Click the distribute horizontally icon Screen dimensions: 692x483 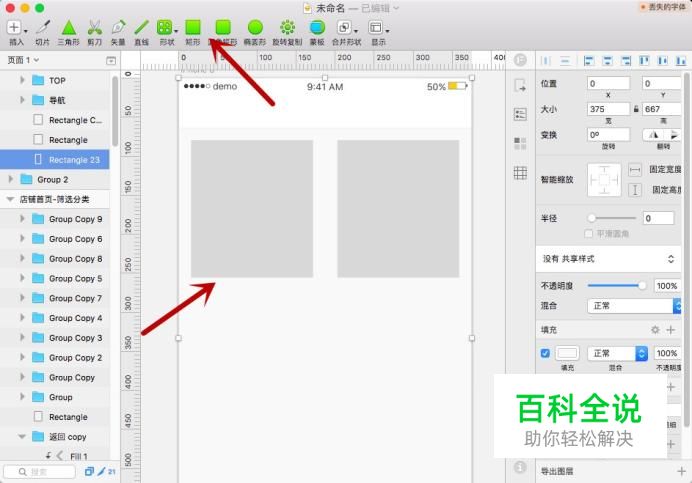click(546, 61)
